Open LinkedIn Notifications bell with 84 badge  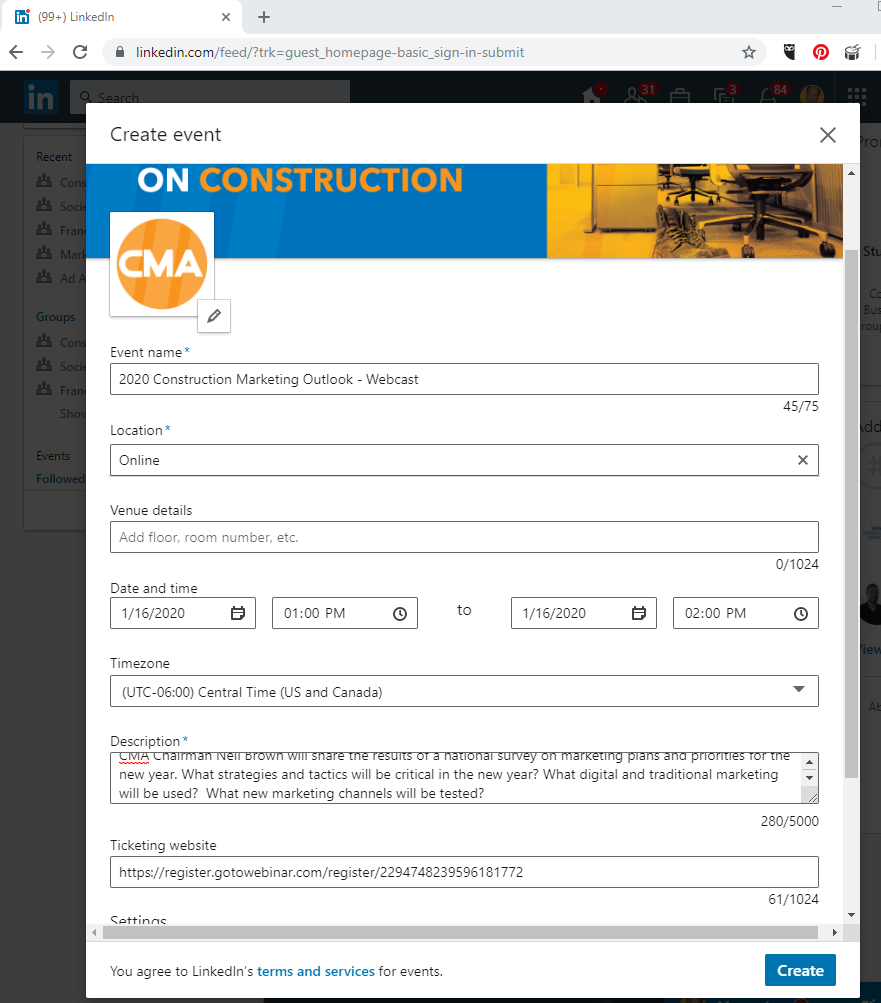pos(772,94)
